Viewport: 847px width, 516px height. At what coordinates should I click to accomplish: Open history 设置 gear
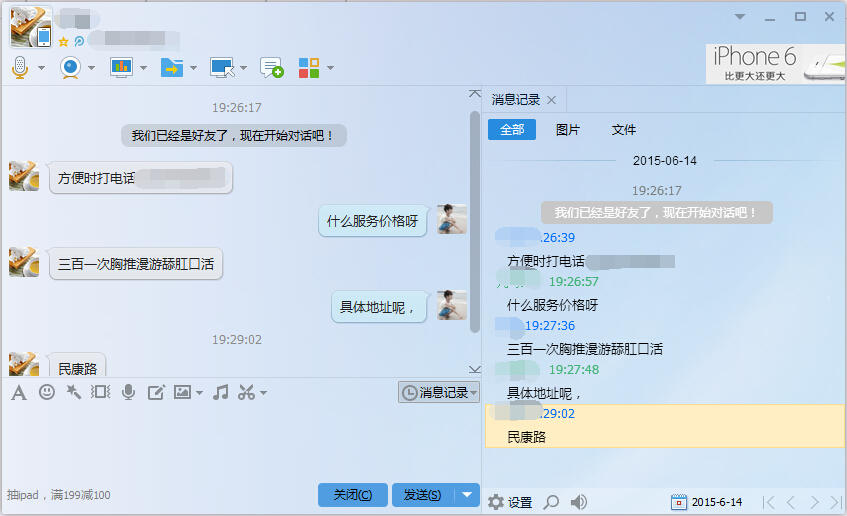click(x=510, y=502)
